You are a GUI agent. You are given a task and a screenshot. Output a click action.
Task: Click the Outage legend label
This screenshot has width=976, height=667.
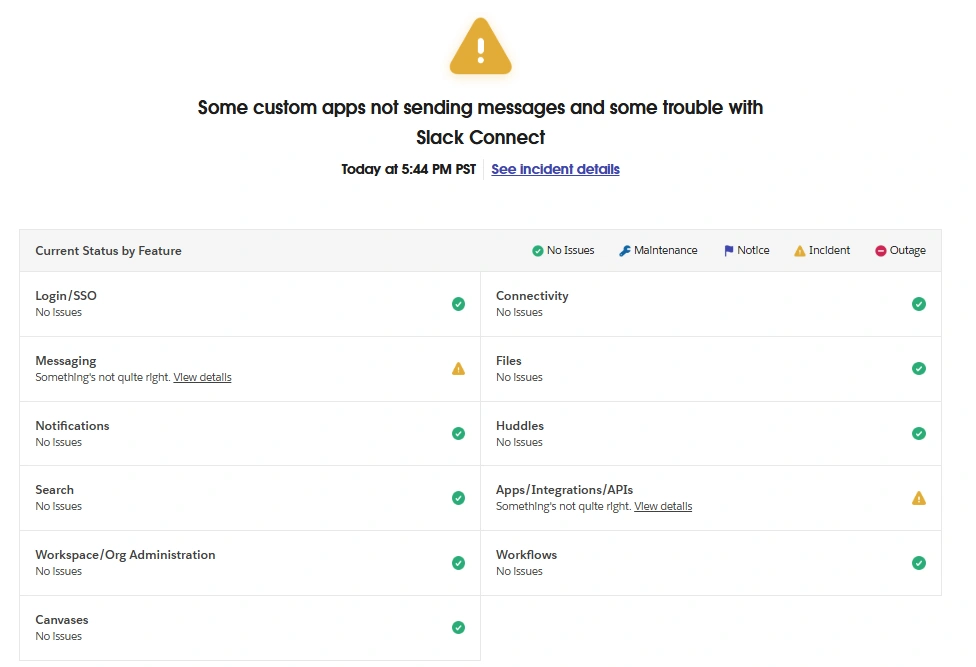pyautogui.click(x=908, y=250)
